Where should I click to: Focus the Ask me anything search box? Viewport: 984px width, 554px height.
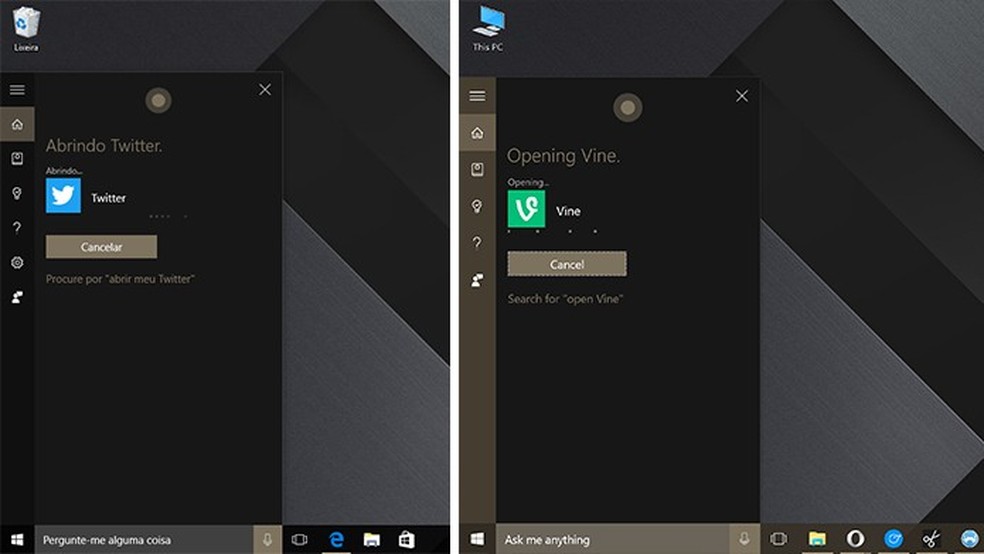(613, 539)
